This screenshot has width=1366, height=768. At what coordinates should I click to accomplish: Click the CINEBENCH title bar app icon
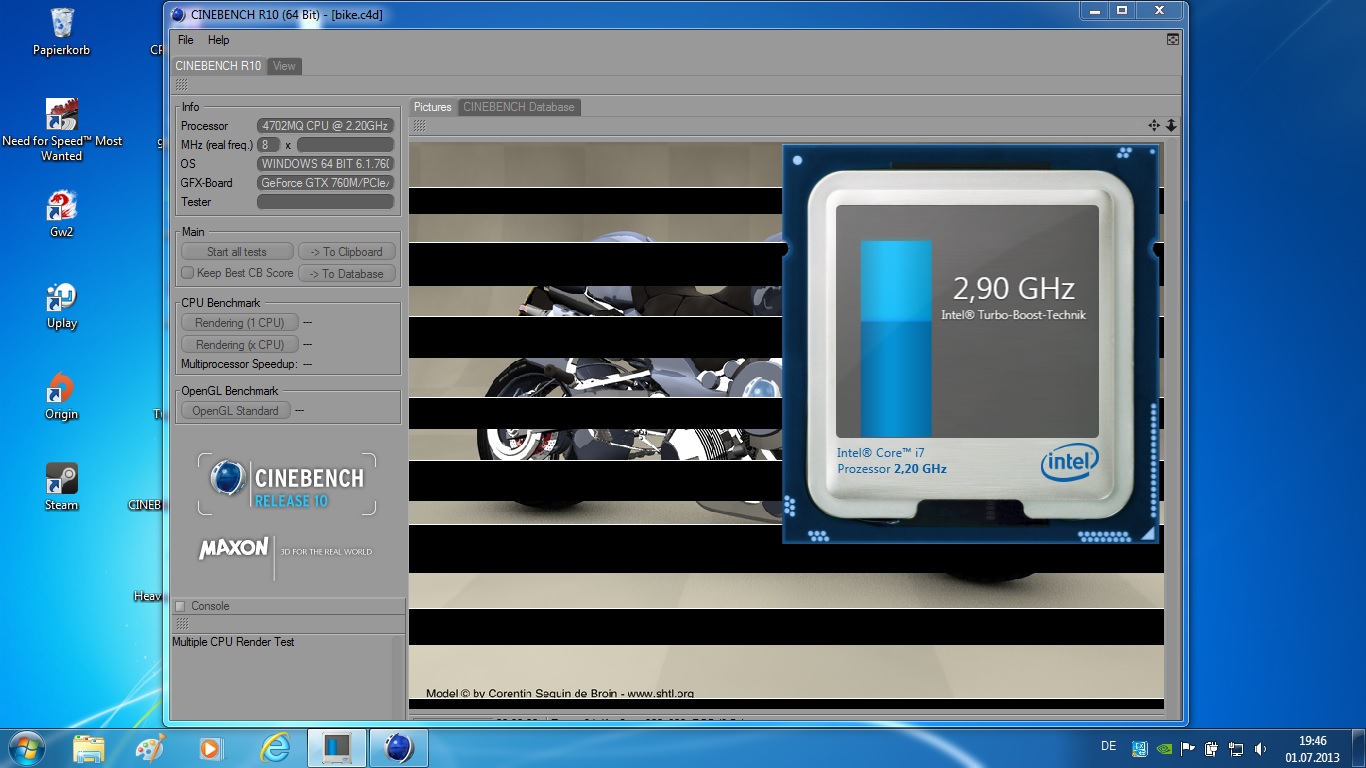178,15
